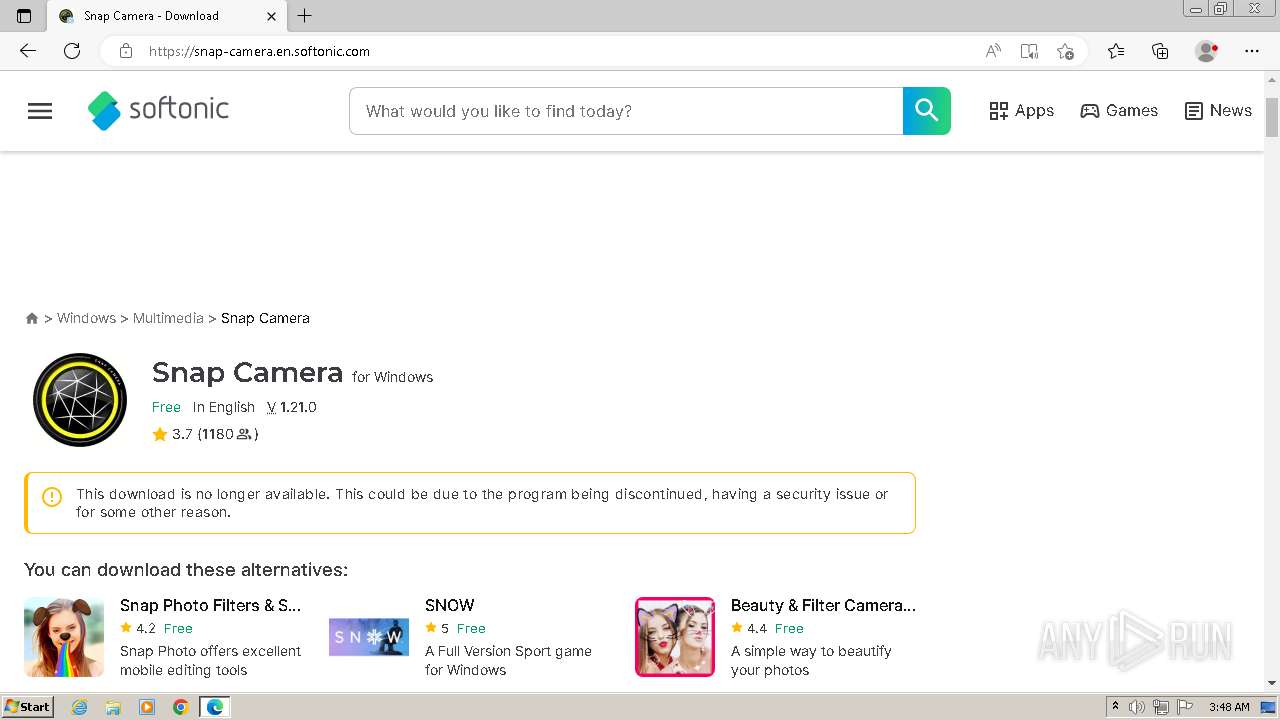Open the Apps section
Screen dimensions: 1280x720
coord(1021,111)
